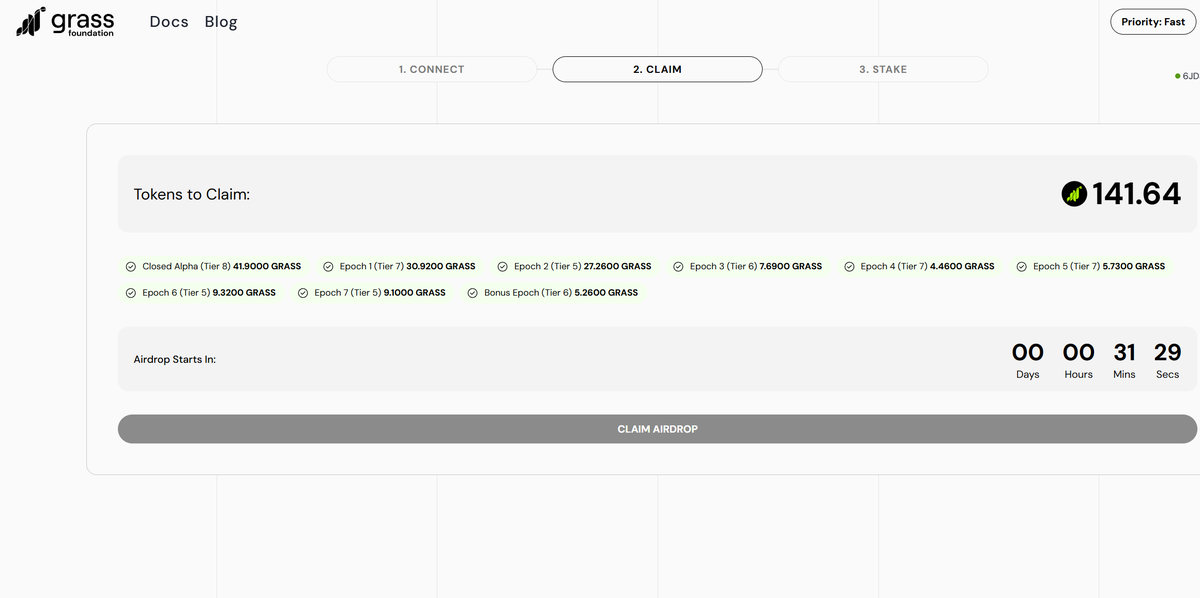The image size is (1200, 598).
Task: Click the checkmark icon for Bonus Epoch
Action: (x=473, y=293)
